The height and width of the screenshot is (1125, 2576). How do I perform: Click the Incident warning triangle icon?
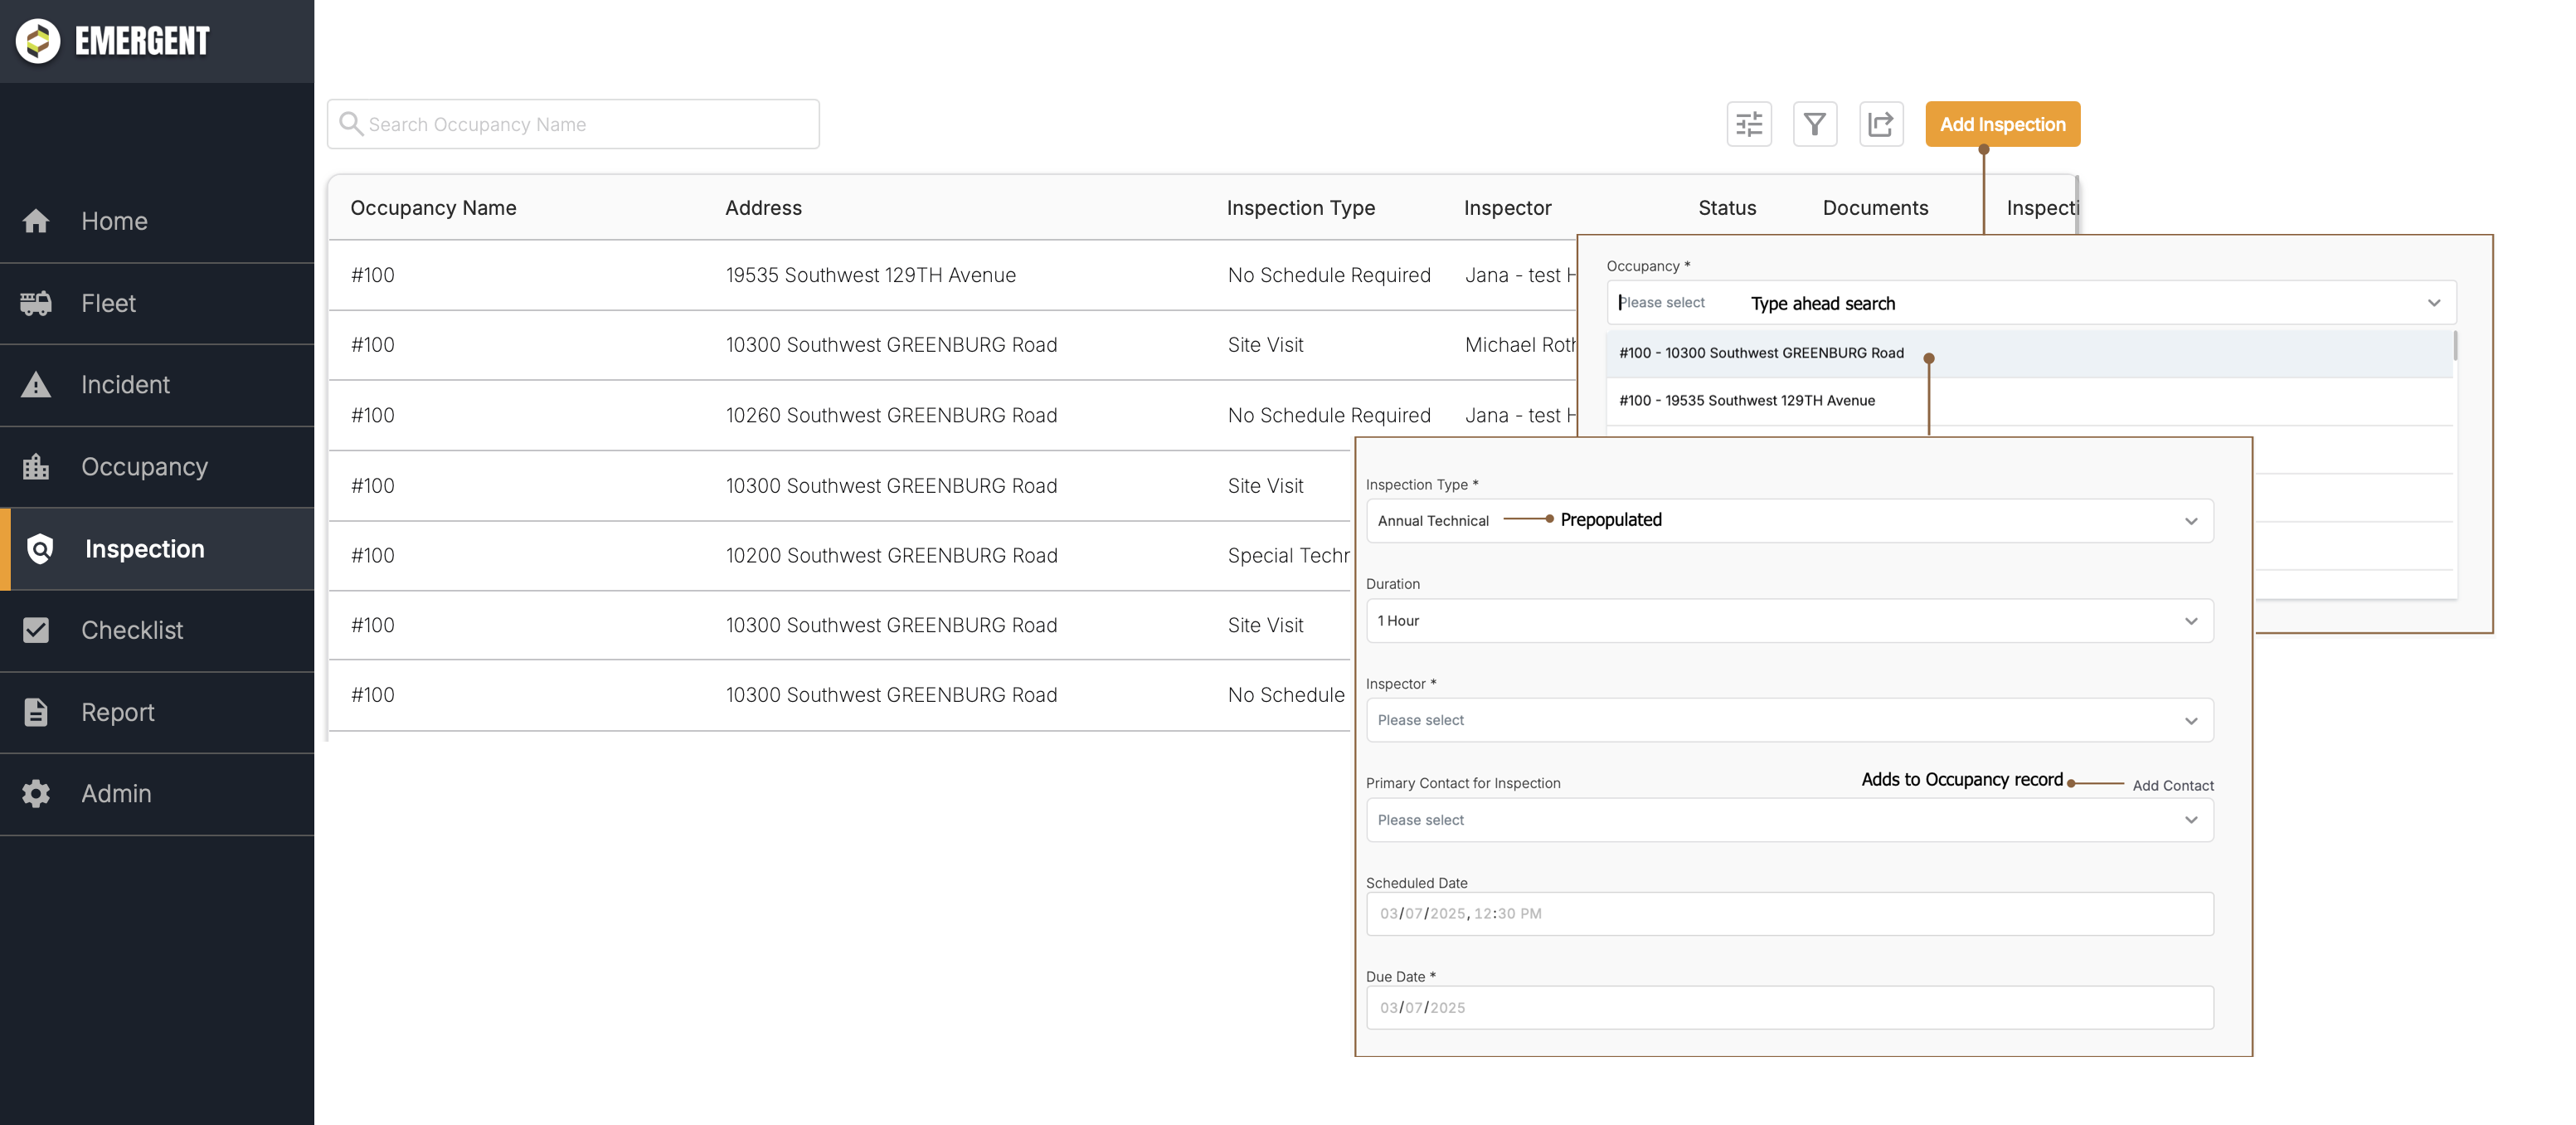36,385
